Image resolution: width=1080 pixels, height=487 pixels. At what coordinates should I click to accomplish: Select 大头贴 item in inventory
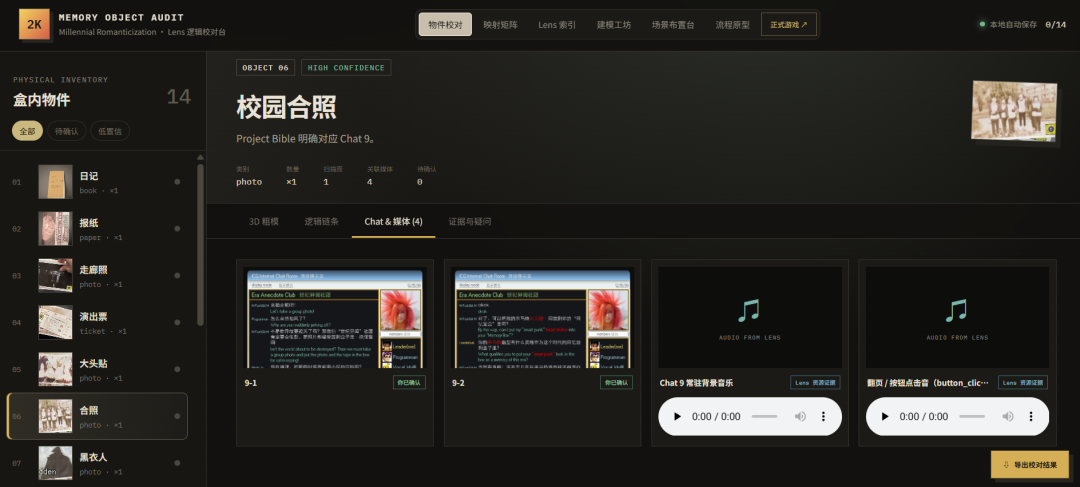pos(97,369)
